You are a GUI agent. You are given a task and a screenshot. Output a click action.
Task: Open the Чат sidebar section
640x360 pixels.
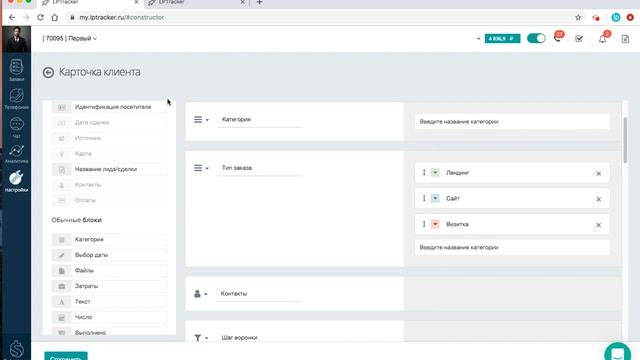tap(16, 127)
